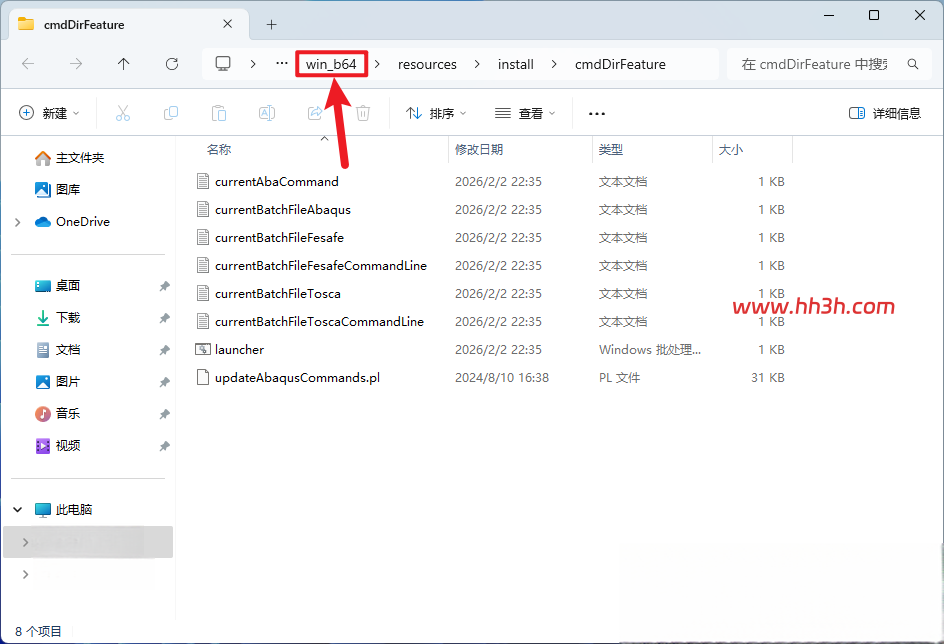Go to win_b64 folder in breadcrumb
The image size is (944, 644).
[x=331, y=64]
